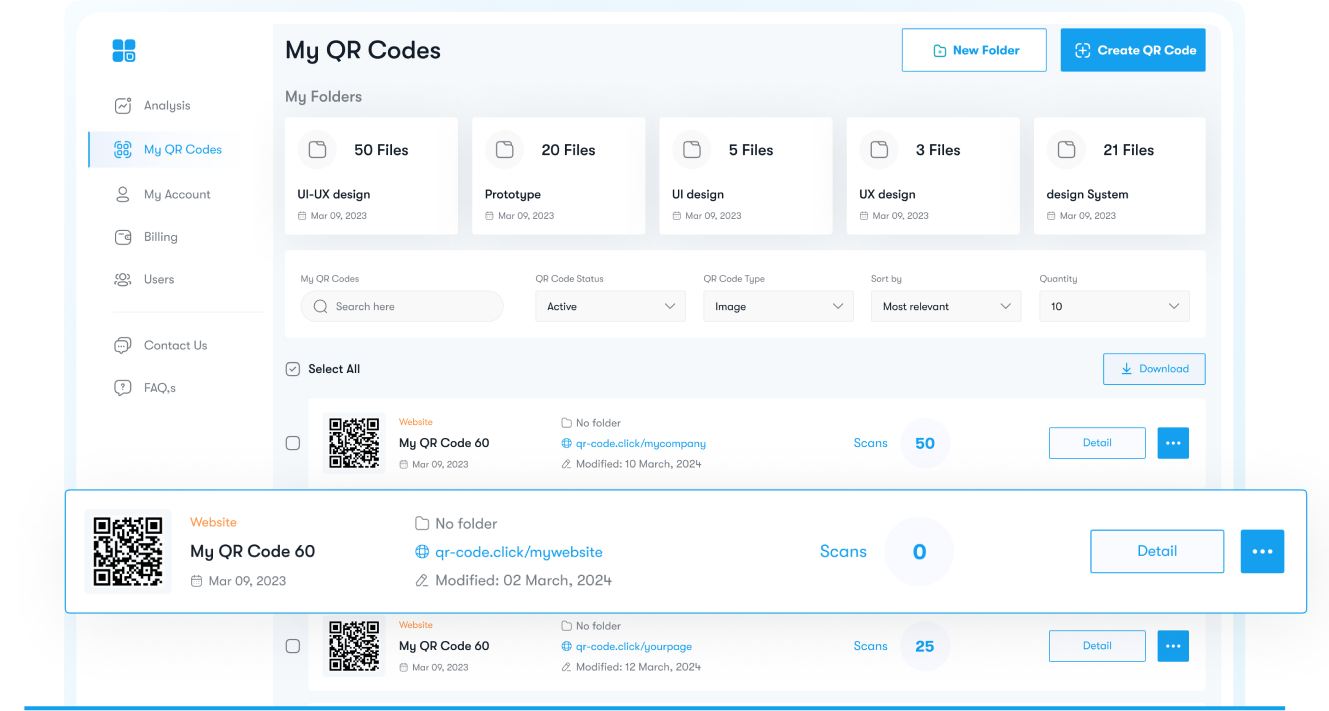This screenshot has width=1329, height=711.
Task: Open the Sort by Most relevant dropdown
Action: [946, 307]
